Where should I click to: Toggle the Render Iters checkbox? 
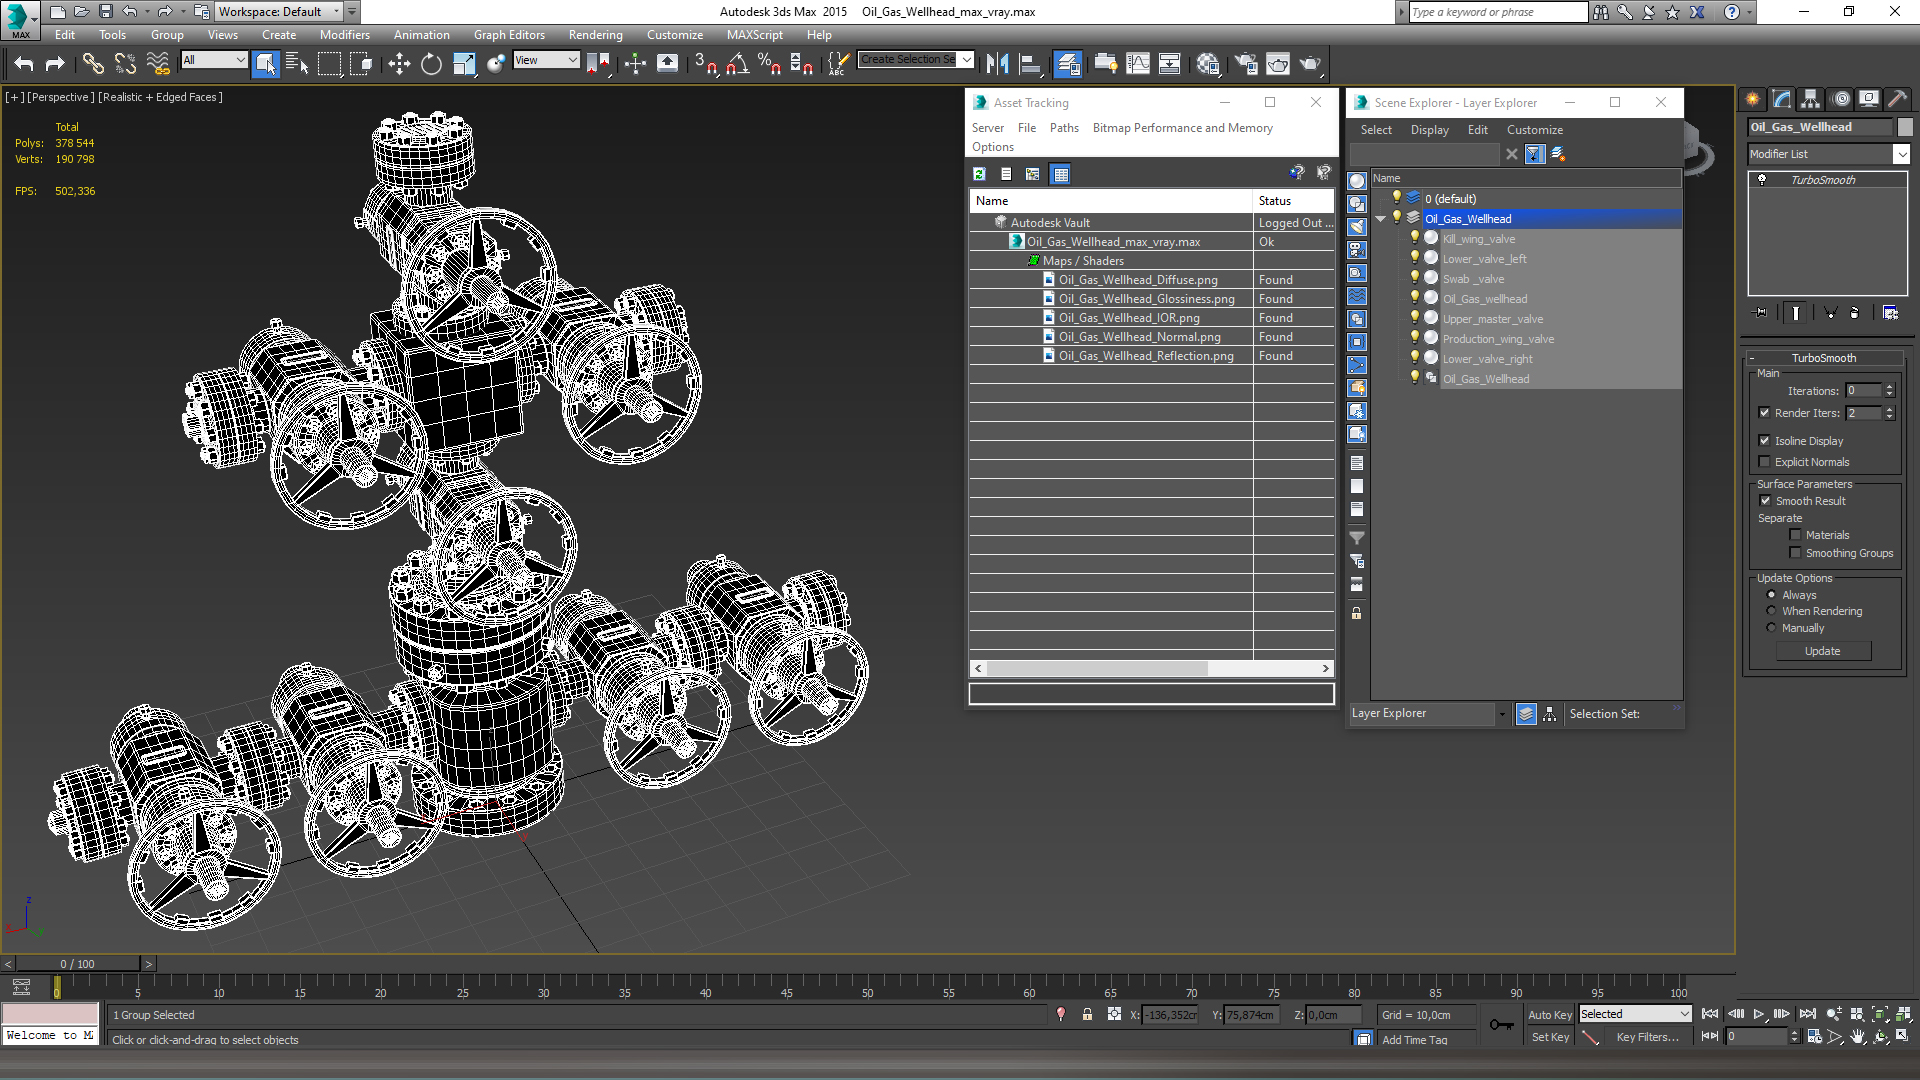point(1764,412)
